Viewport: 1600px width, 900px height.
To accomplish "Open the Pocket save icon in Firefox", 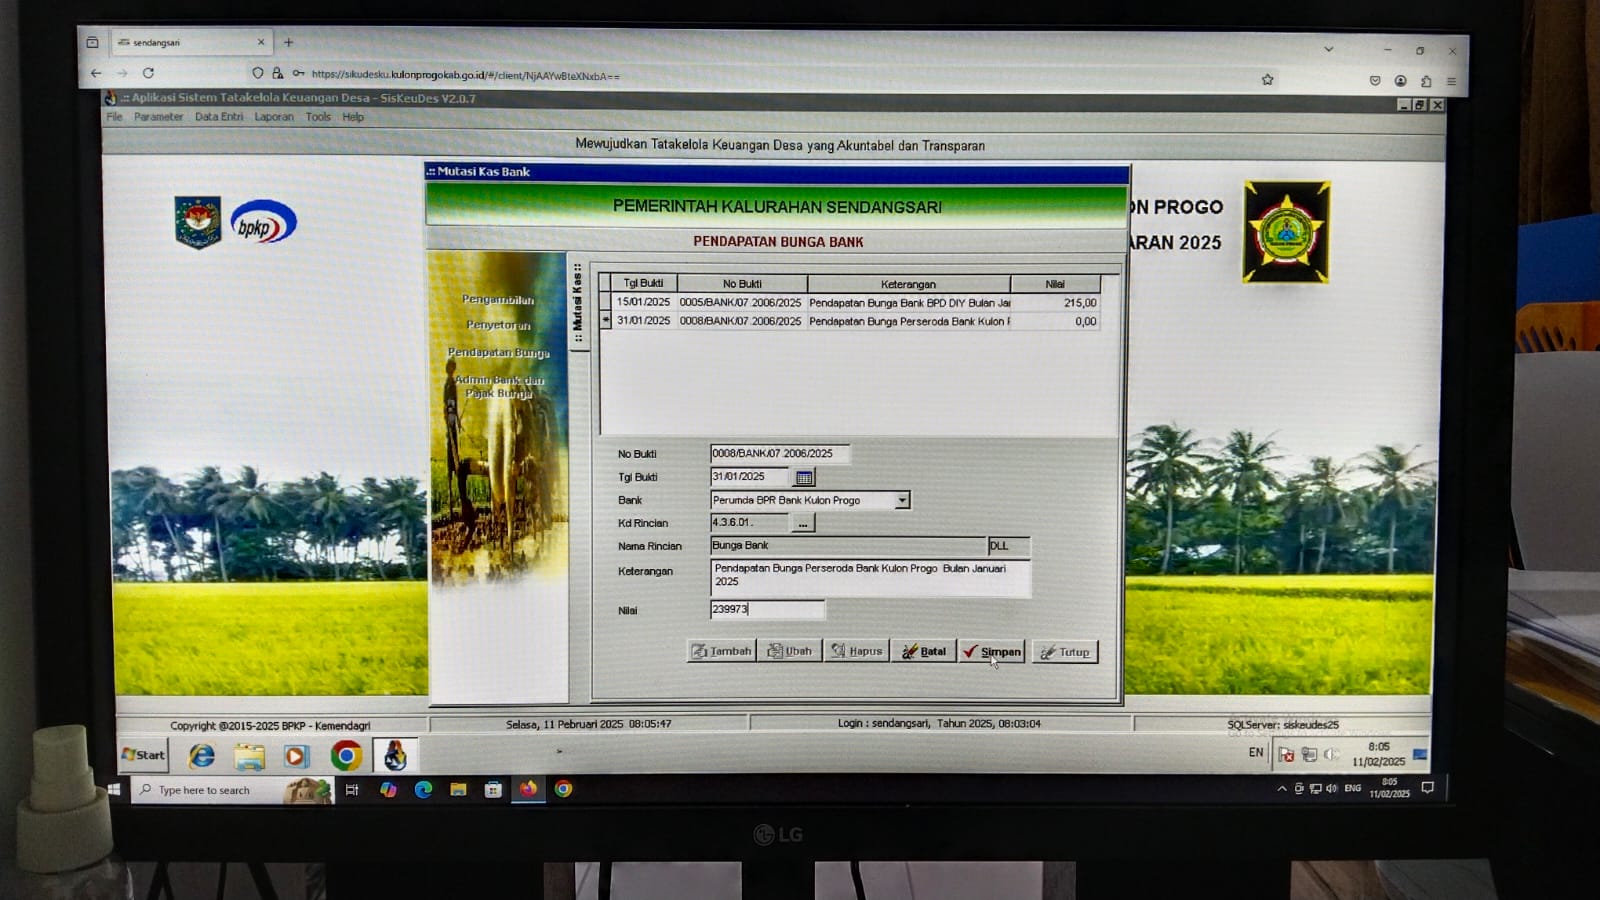I will (1375, 81).
